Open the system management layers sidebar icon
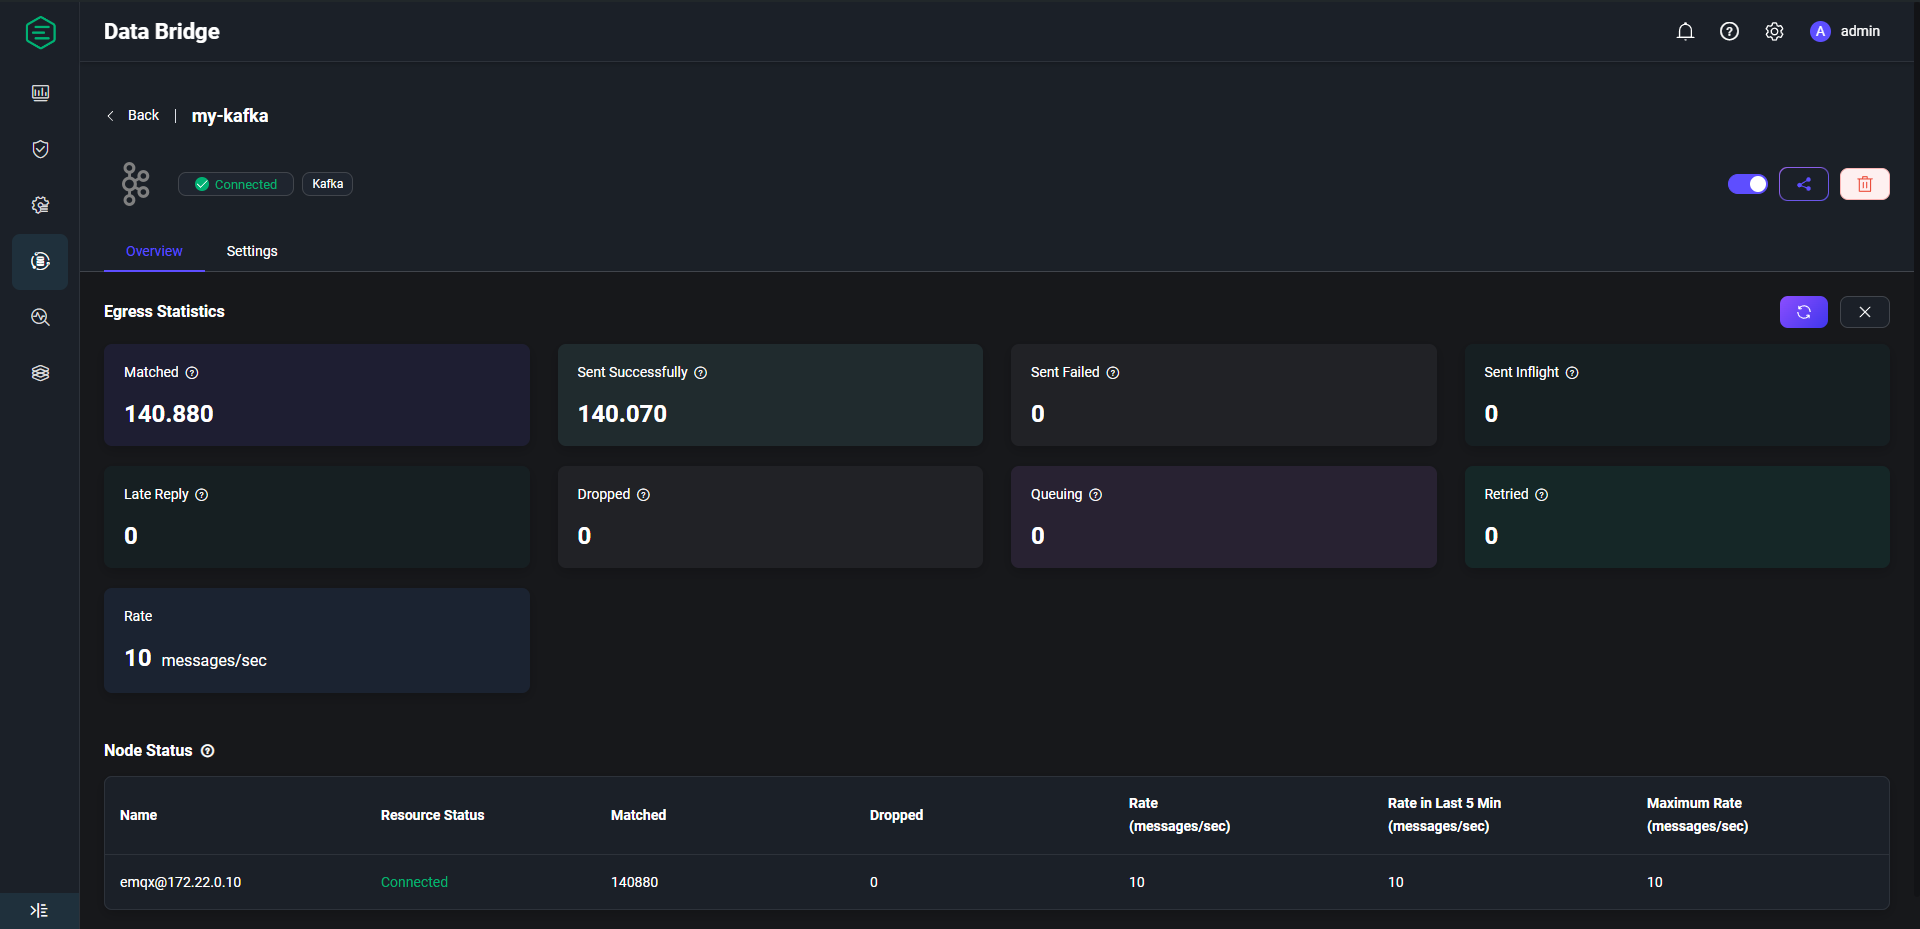 [x=40, y=373]
